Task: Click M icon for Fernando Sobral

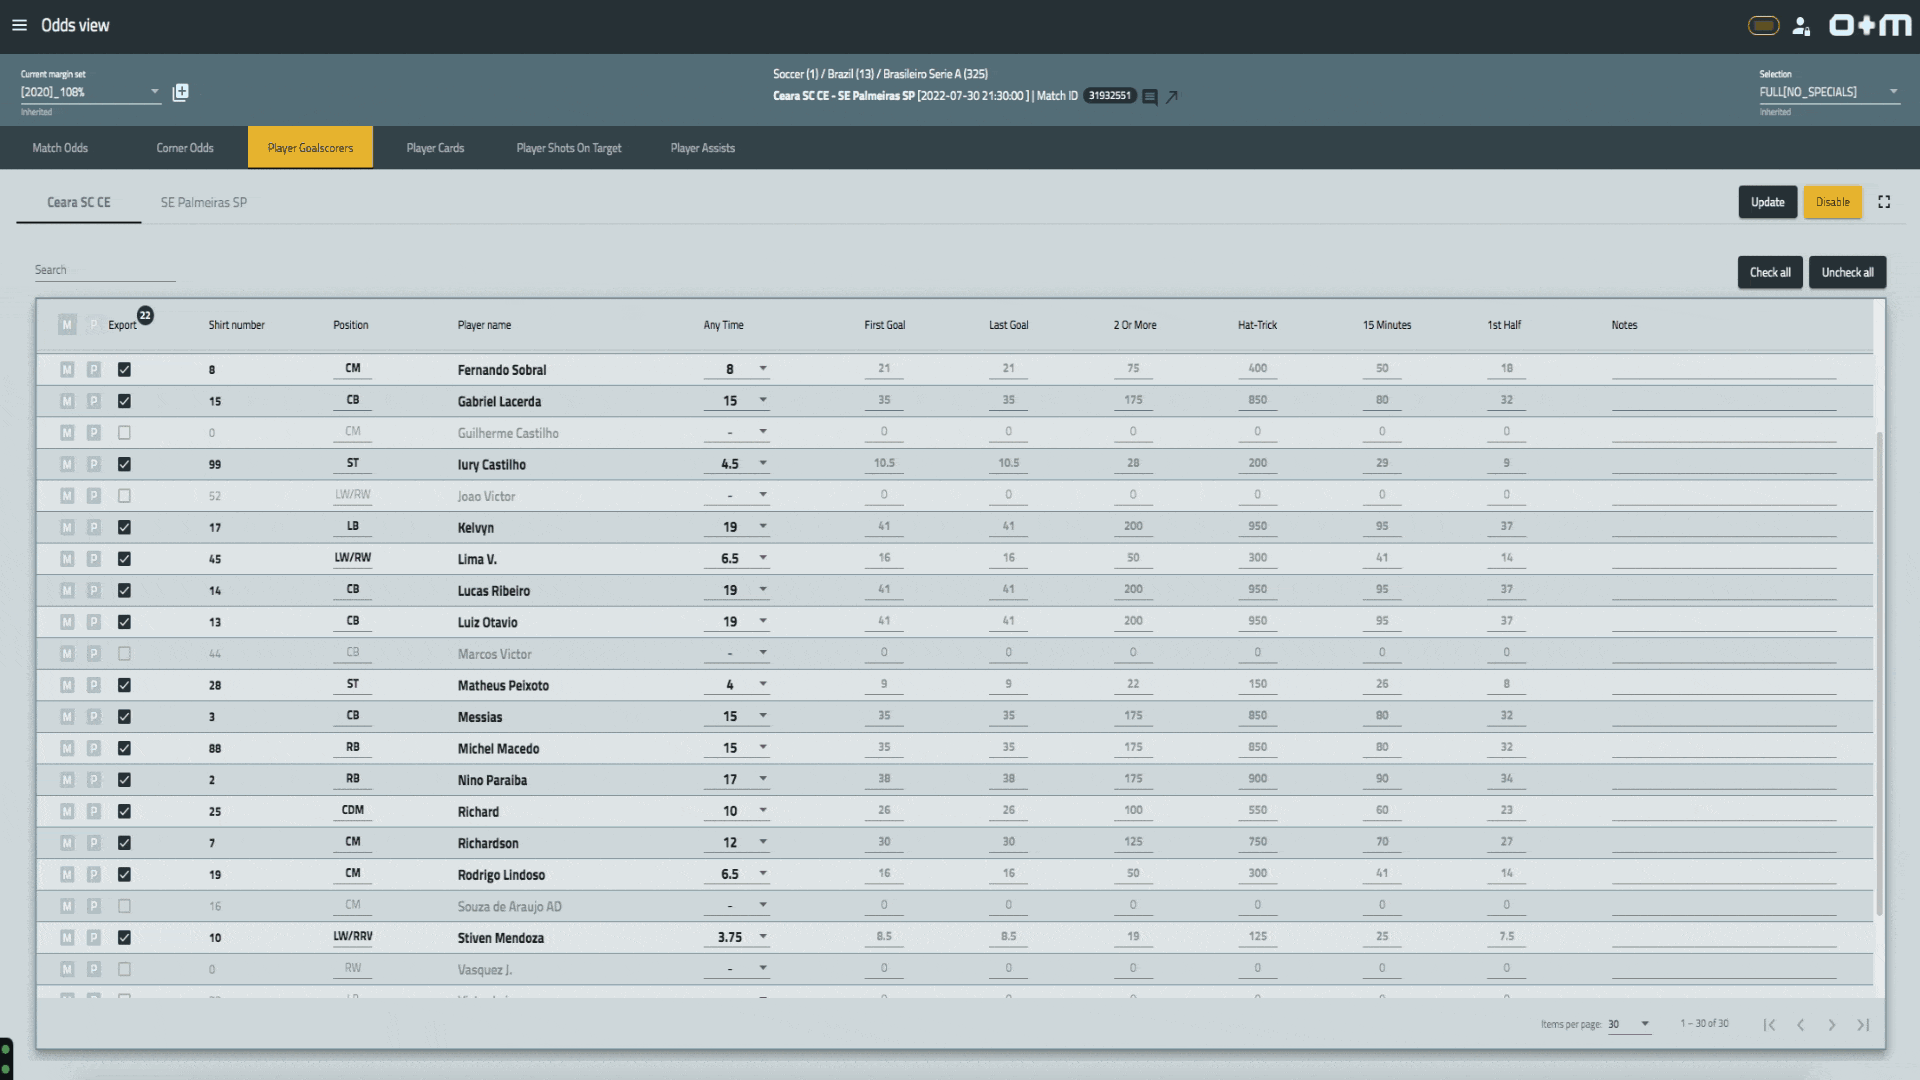Action: (67, 370)
